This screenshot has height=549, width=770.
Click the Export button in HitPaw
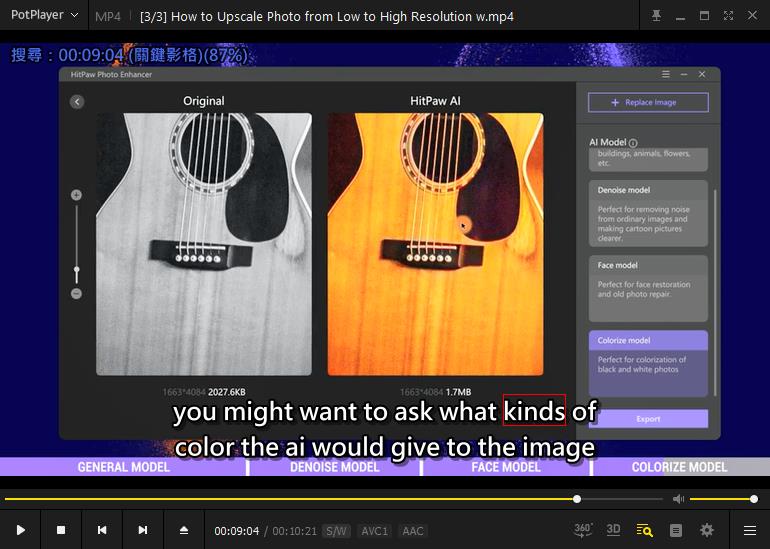tap(648, 419)
